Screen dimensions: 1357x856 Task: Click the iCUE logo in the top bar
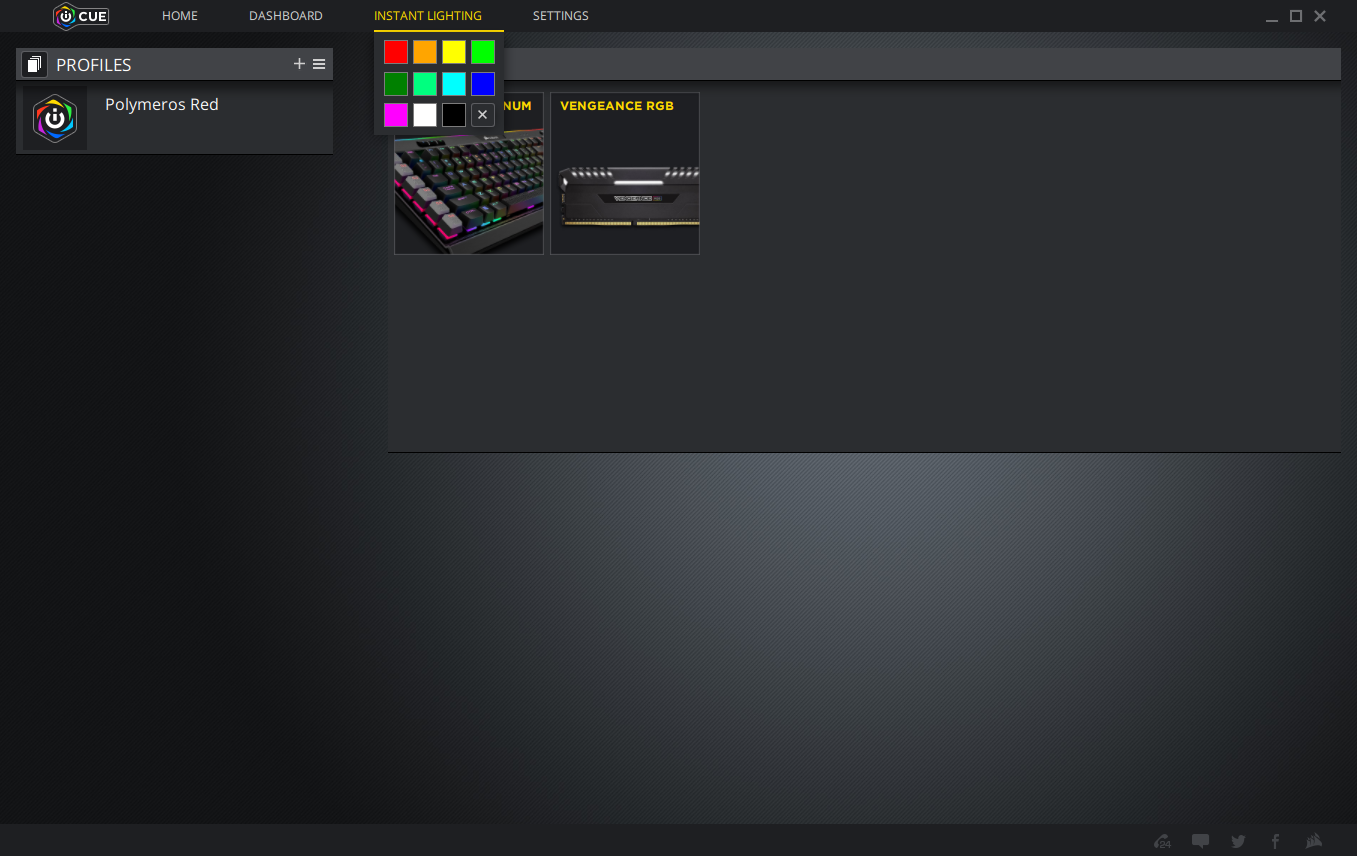[81, 16]
